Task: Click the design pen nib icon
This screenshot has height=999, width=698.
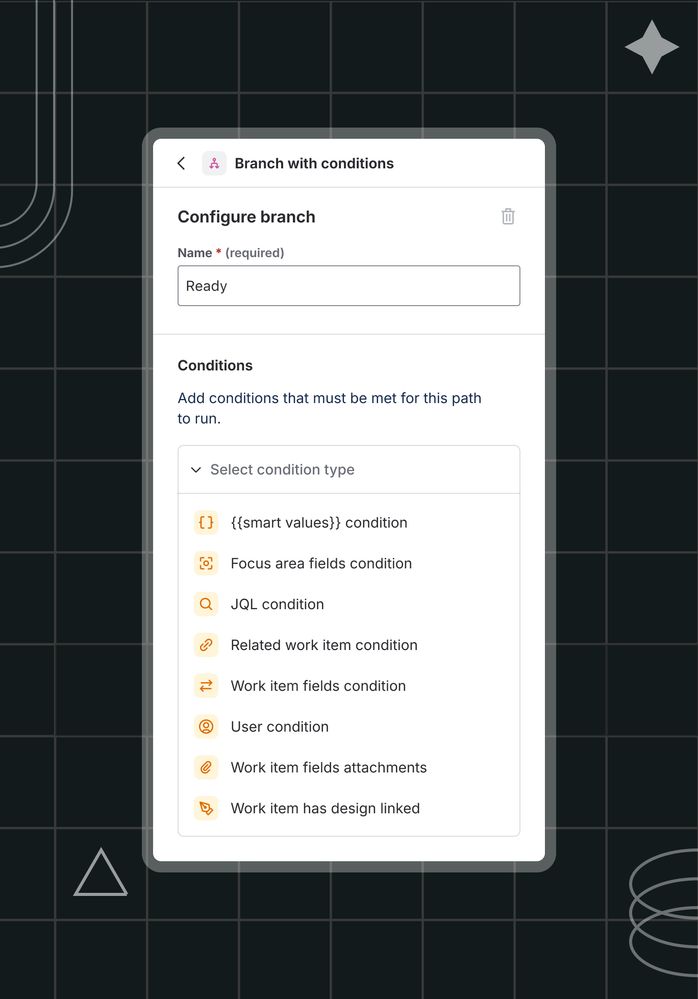Action: coord(206,808)
